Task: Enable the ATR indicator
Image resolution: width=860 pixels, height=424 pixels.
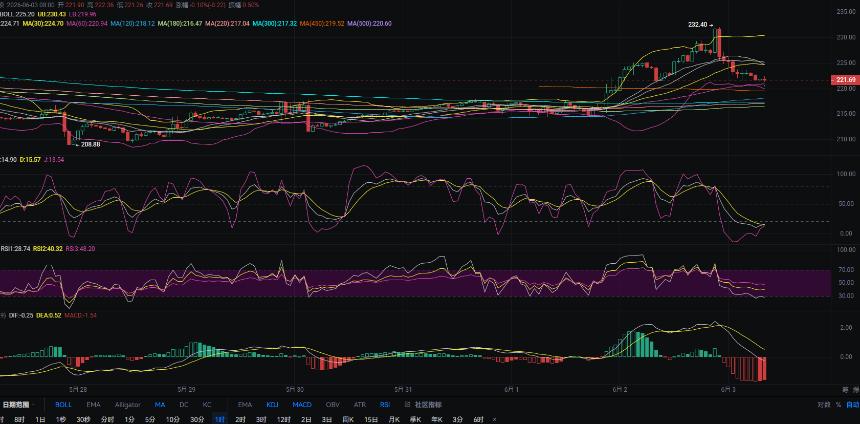Action: click(x=360, y=405)
